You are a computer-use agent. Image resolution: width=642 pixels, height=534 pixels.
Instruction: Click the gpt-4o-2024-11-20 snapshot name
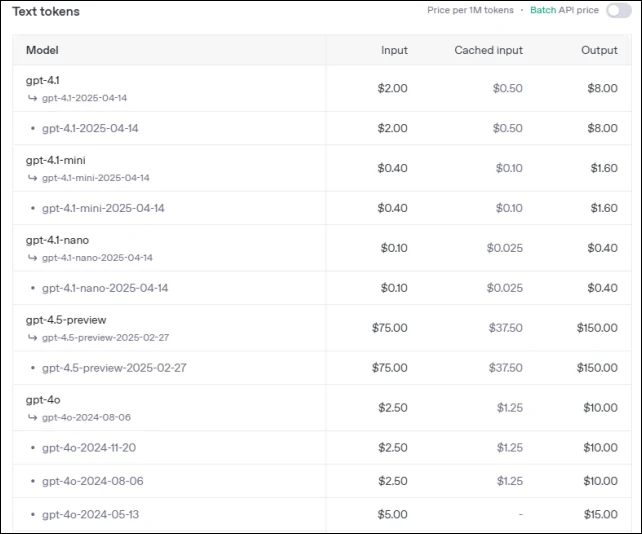point(89,448)
